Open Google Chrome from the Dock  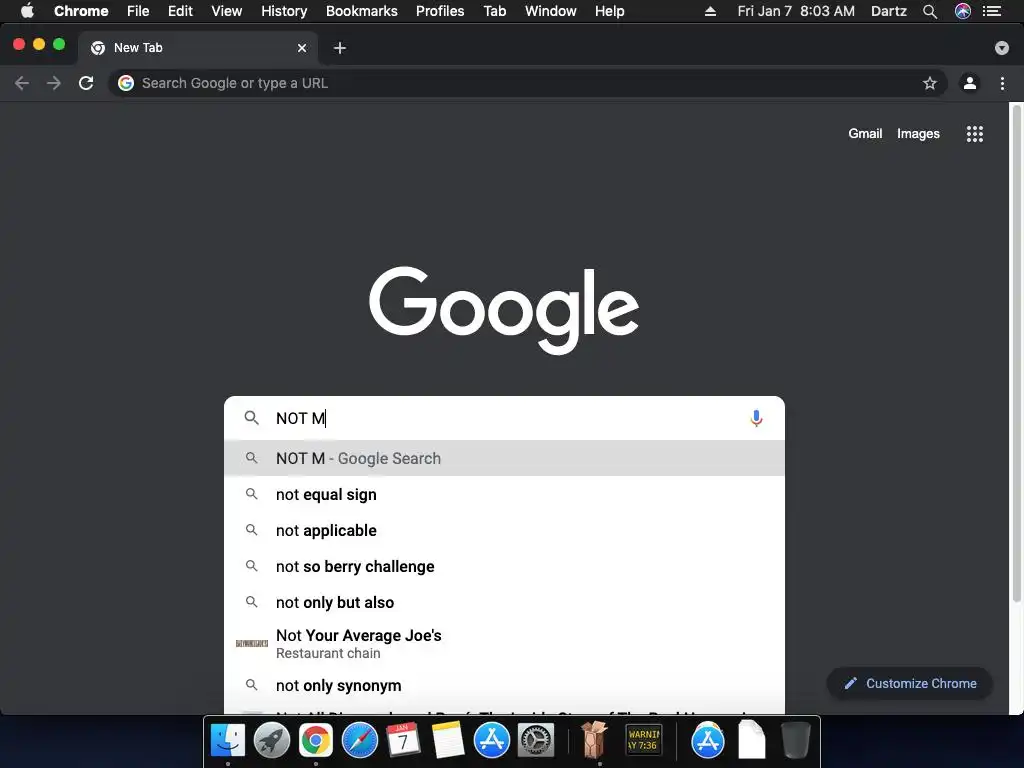pos(315,741)
